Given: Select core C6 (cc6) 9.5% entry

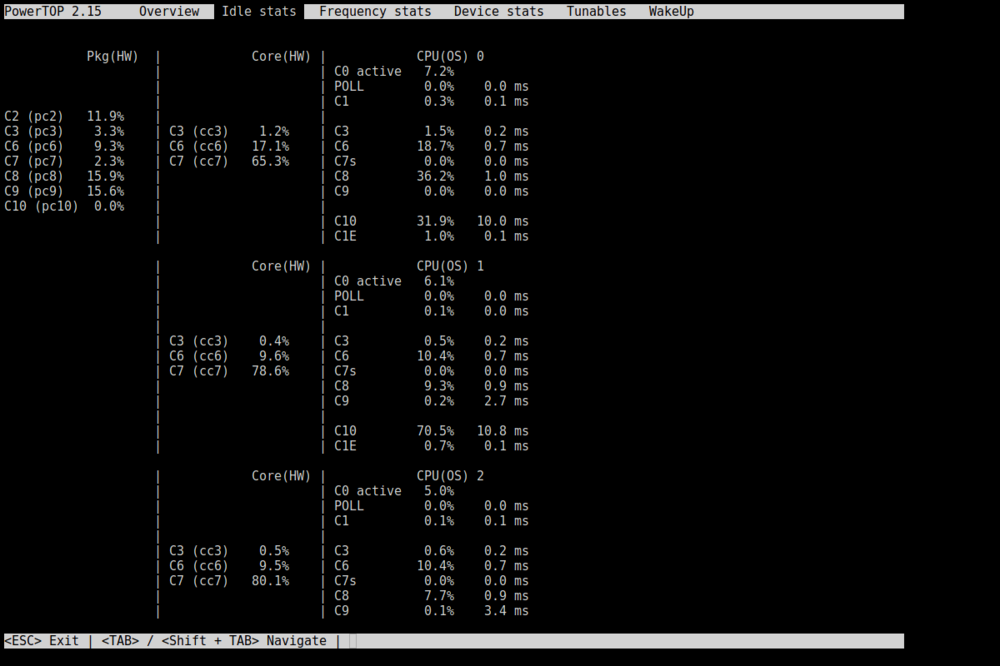Looking at the screenshot, I should pos(229,566).
